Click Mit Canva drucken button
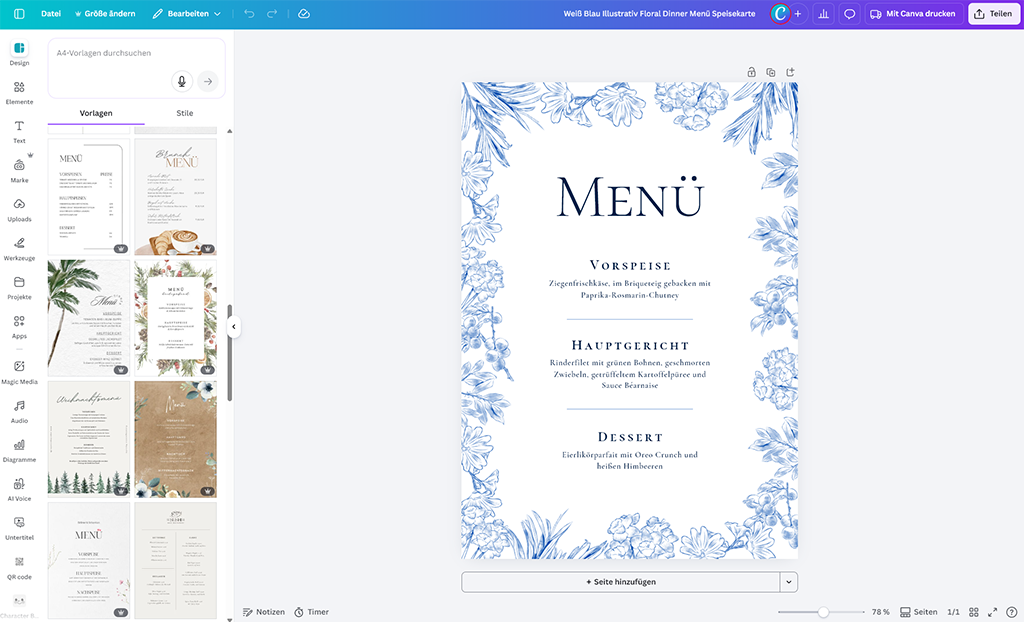1024x622 pixels. pos(913,14)
